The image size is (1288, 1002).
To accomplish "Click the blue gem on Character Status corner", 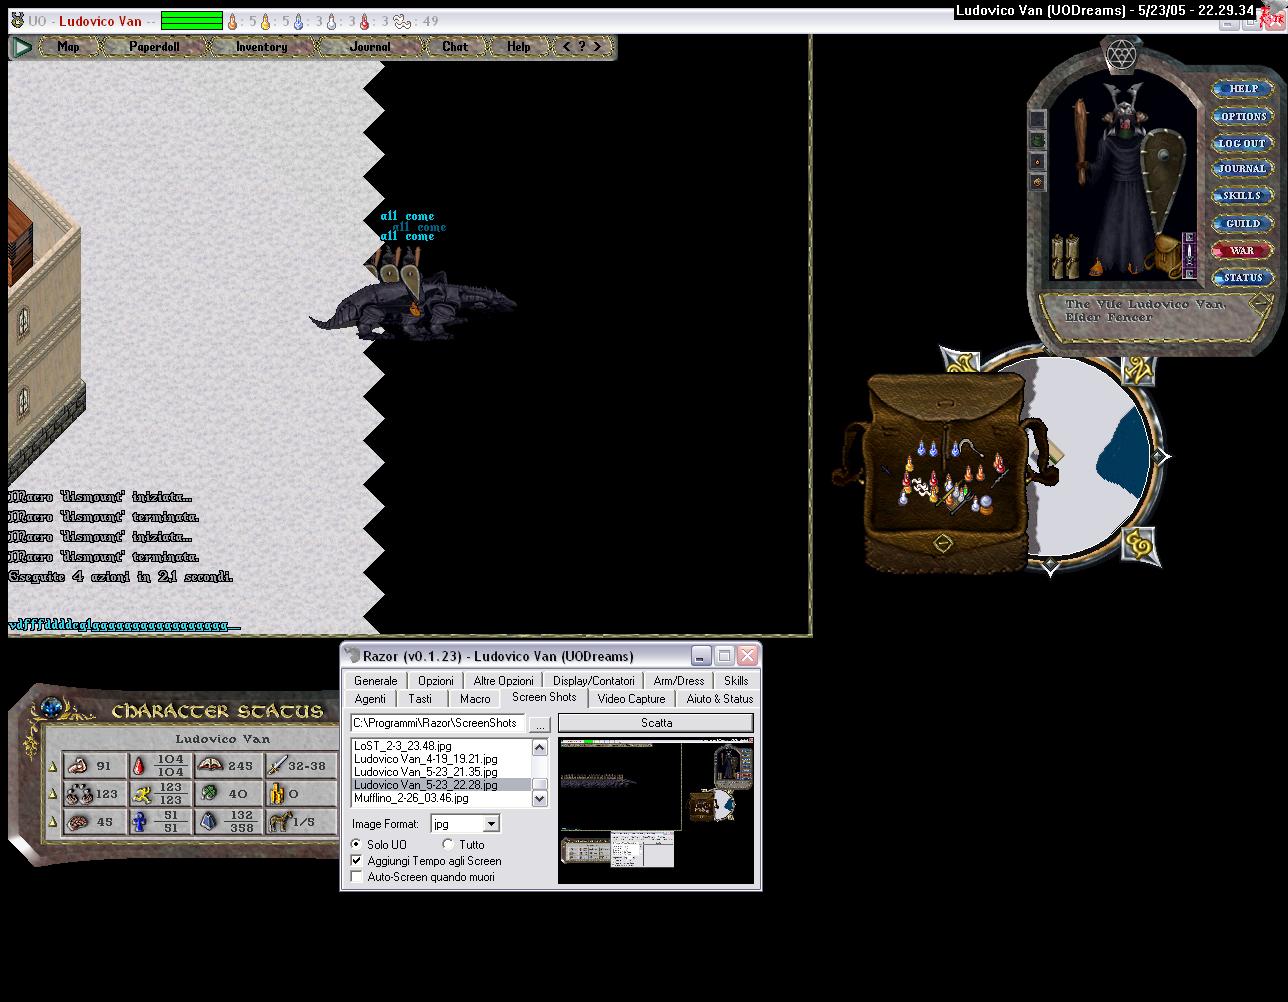I will pos(52,709).
